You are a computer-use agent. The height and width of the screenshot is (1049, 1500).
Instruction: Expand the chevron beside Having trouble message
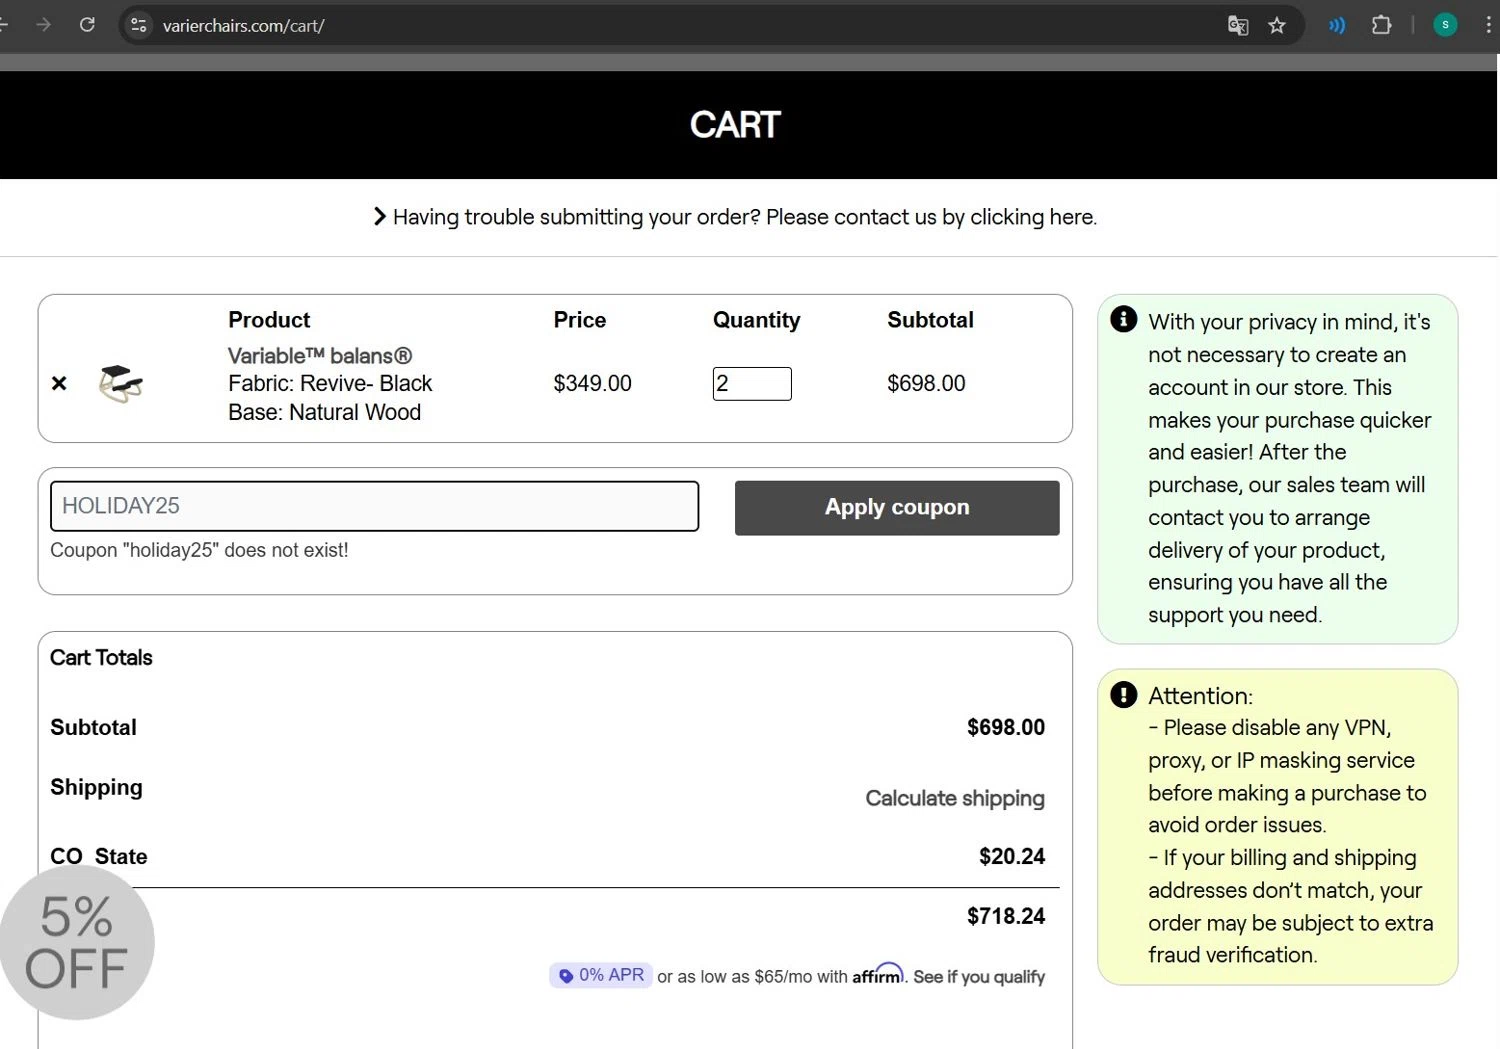tap(379, 216)
